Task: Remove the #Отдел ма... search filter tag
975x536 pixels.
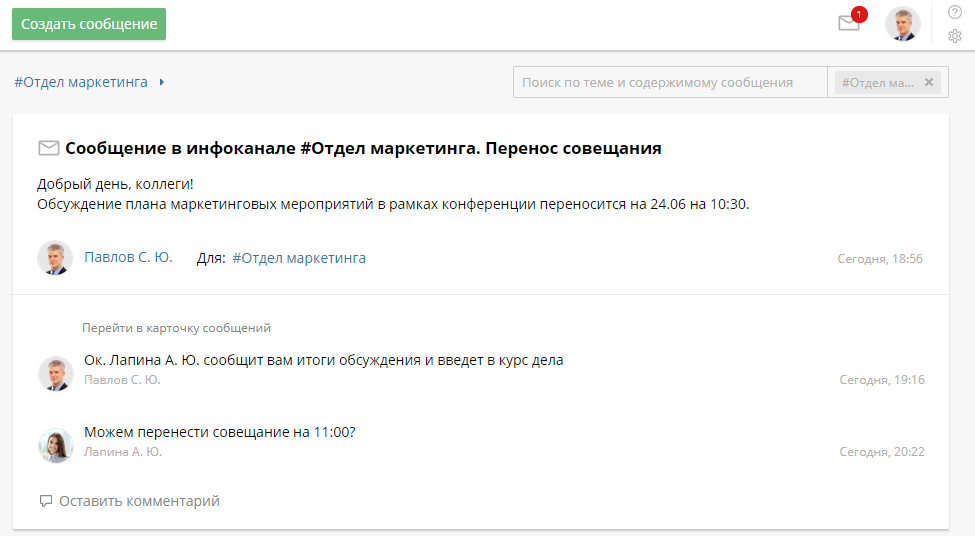Action: (929, 82)
